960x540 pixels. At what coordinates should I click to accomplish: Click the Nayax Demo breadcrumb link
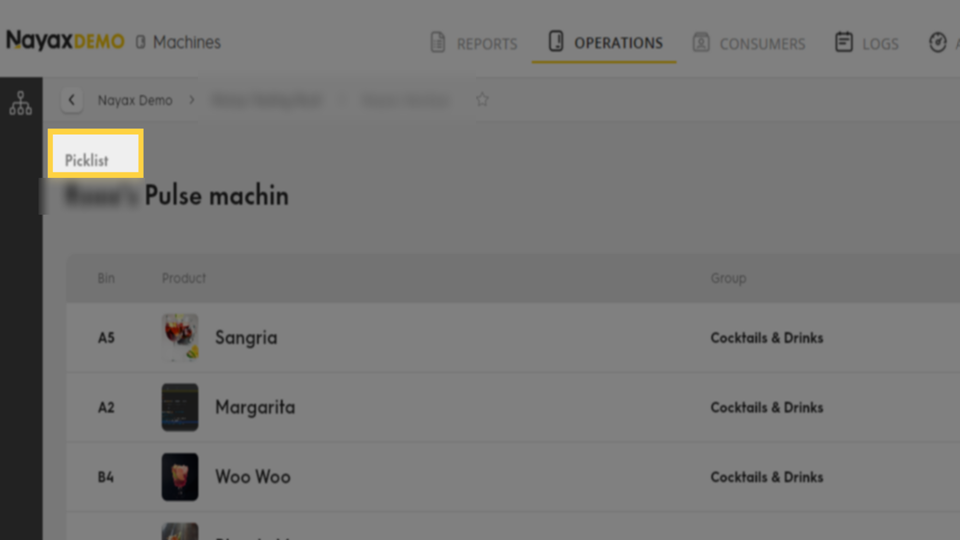135,100
